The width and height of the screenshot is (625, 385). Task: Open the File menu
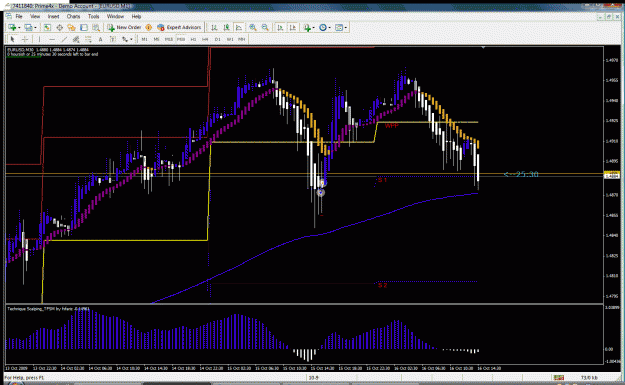pos(19,16)
